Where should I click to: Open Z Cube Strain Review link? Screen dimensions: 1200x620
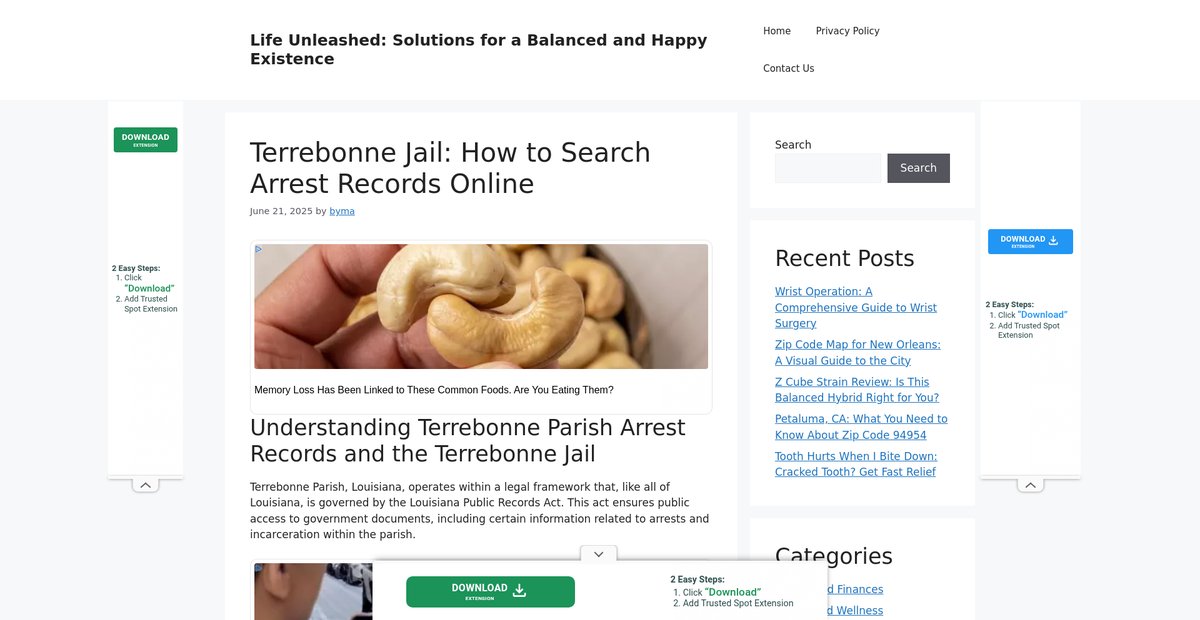click(x=857, y=390)
